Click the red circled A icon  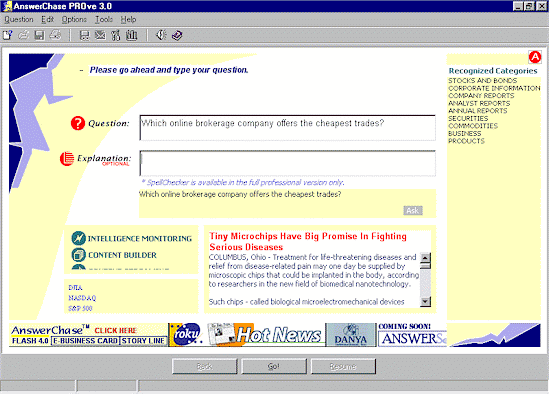pos(535,57)
